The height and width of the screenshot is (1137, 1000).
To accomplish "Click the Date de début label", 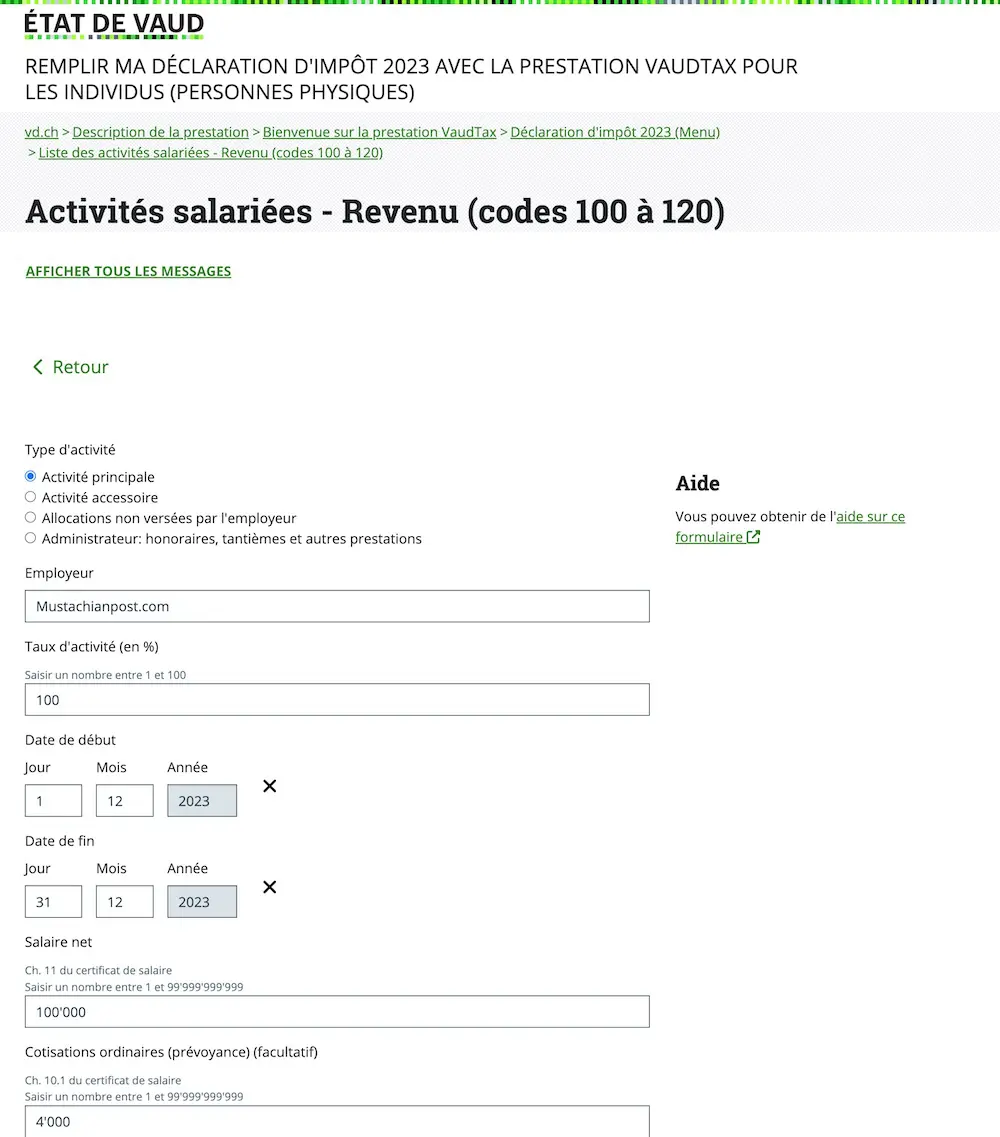I will coord(70,740).
